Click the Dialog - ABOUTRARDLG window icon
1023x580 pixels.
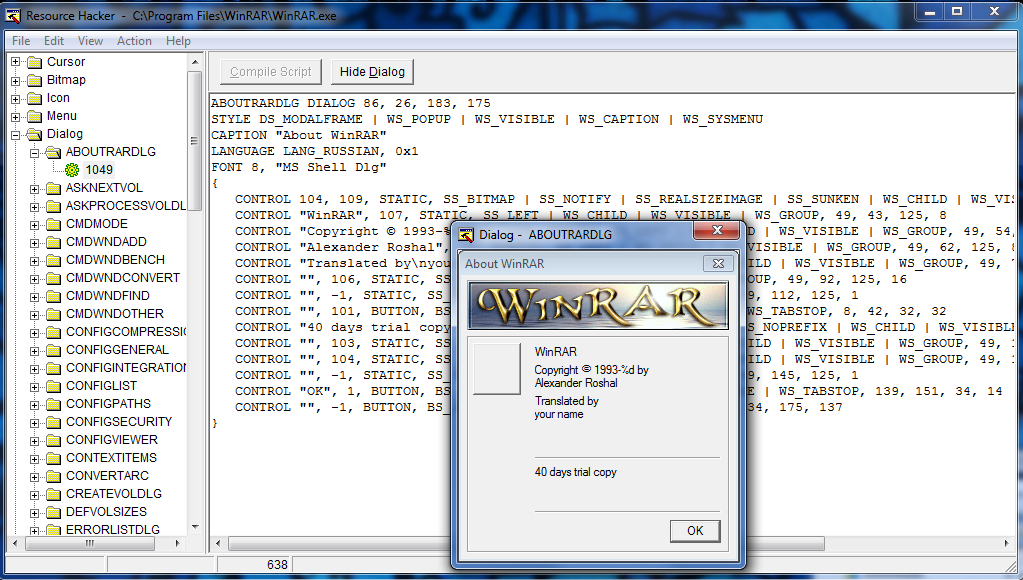(x=466, y=235)
